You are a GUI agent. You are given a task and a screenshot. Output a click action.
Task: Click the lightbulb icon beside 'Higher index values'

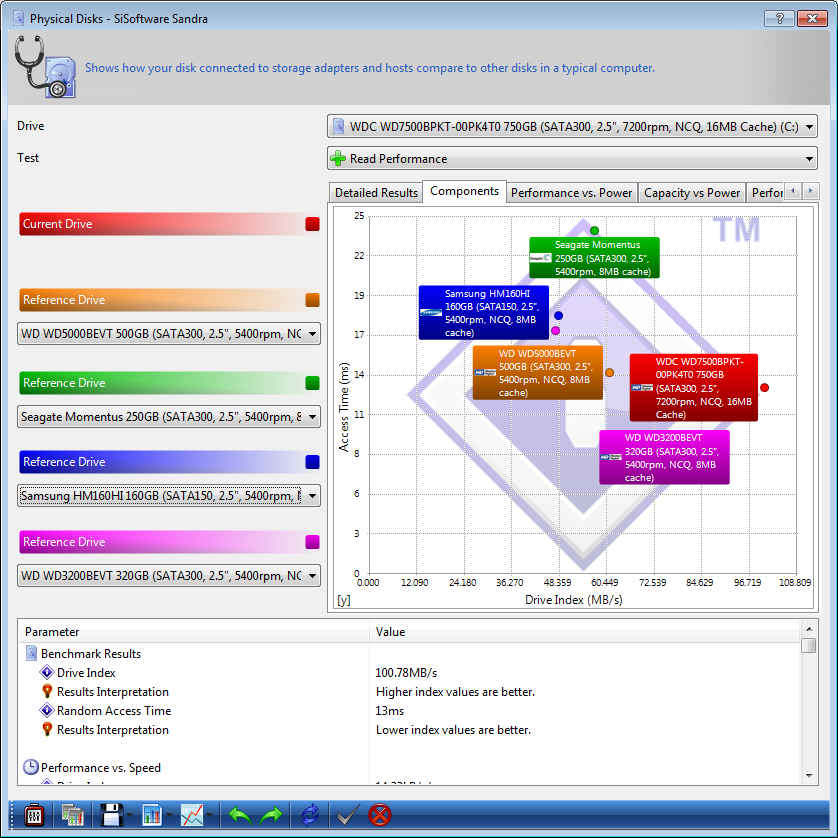coord(47,692)
